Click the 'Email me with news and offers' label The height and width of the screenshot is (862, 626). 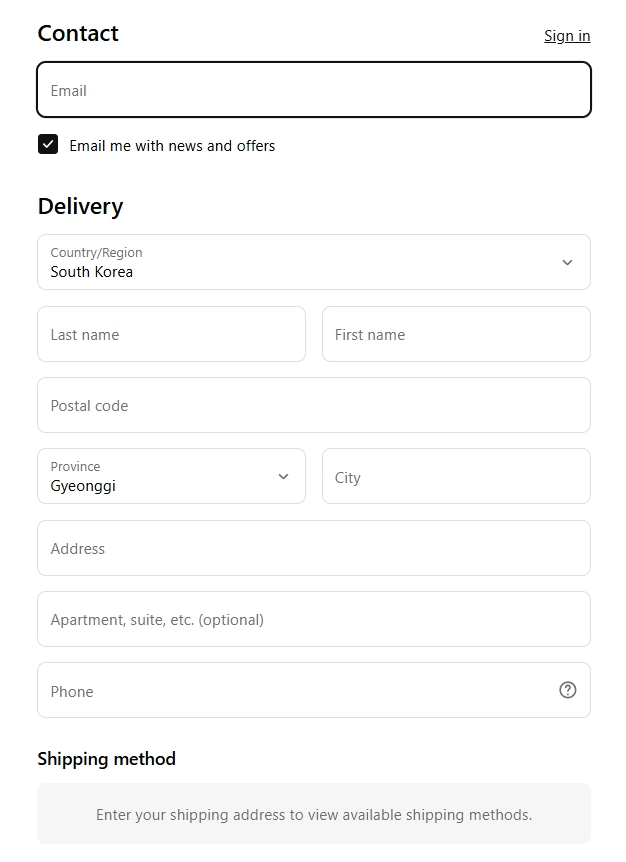pyautogui.click(x=172, y=146)
